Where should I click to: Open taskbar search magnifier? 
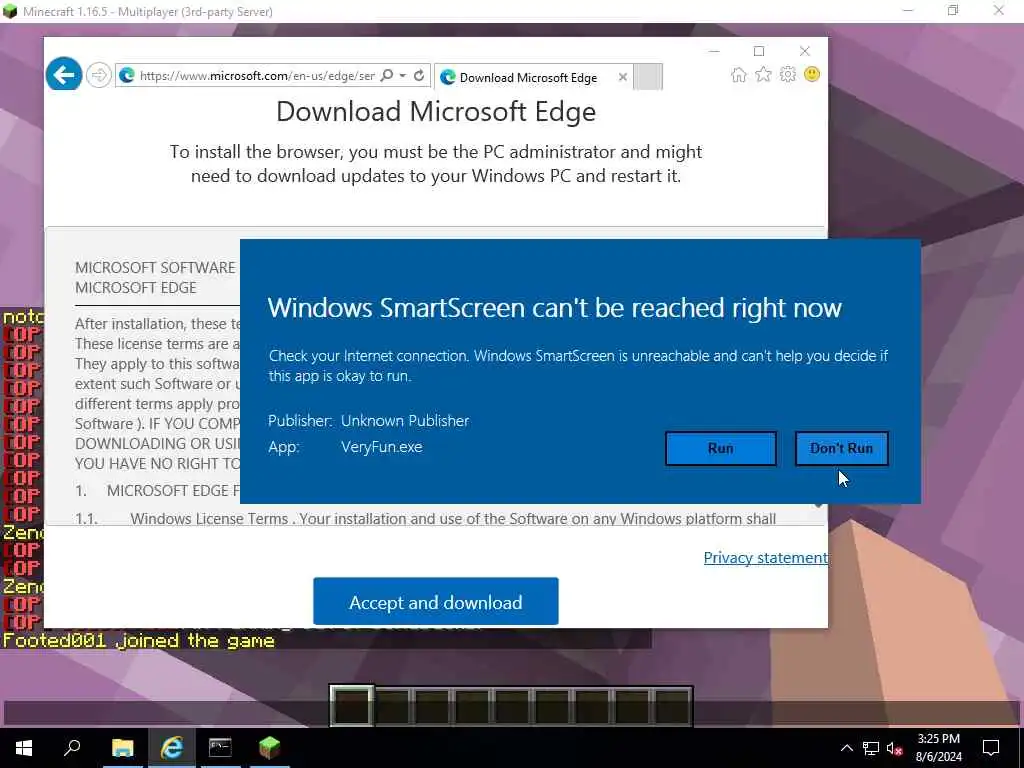(x=72, y=748)
